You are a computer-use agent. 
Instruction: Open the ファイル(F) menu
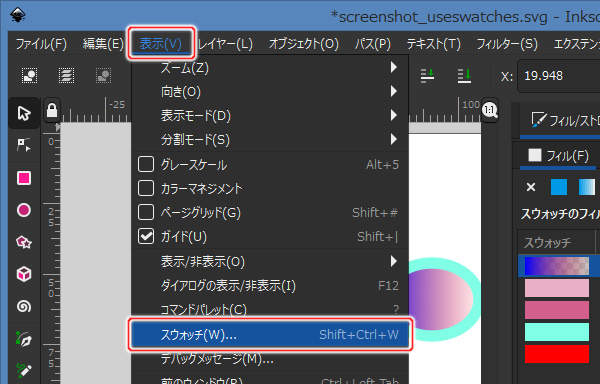pos(41,44)
